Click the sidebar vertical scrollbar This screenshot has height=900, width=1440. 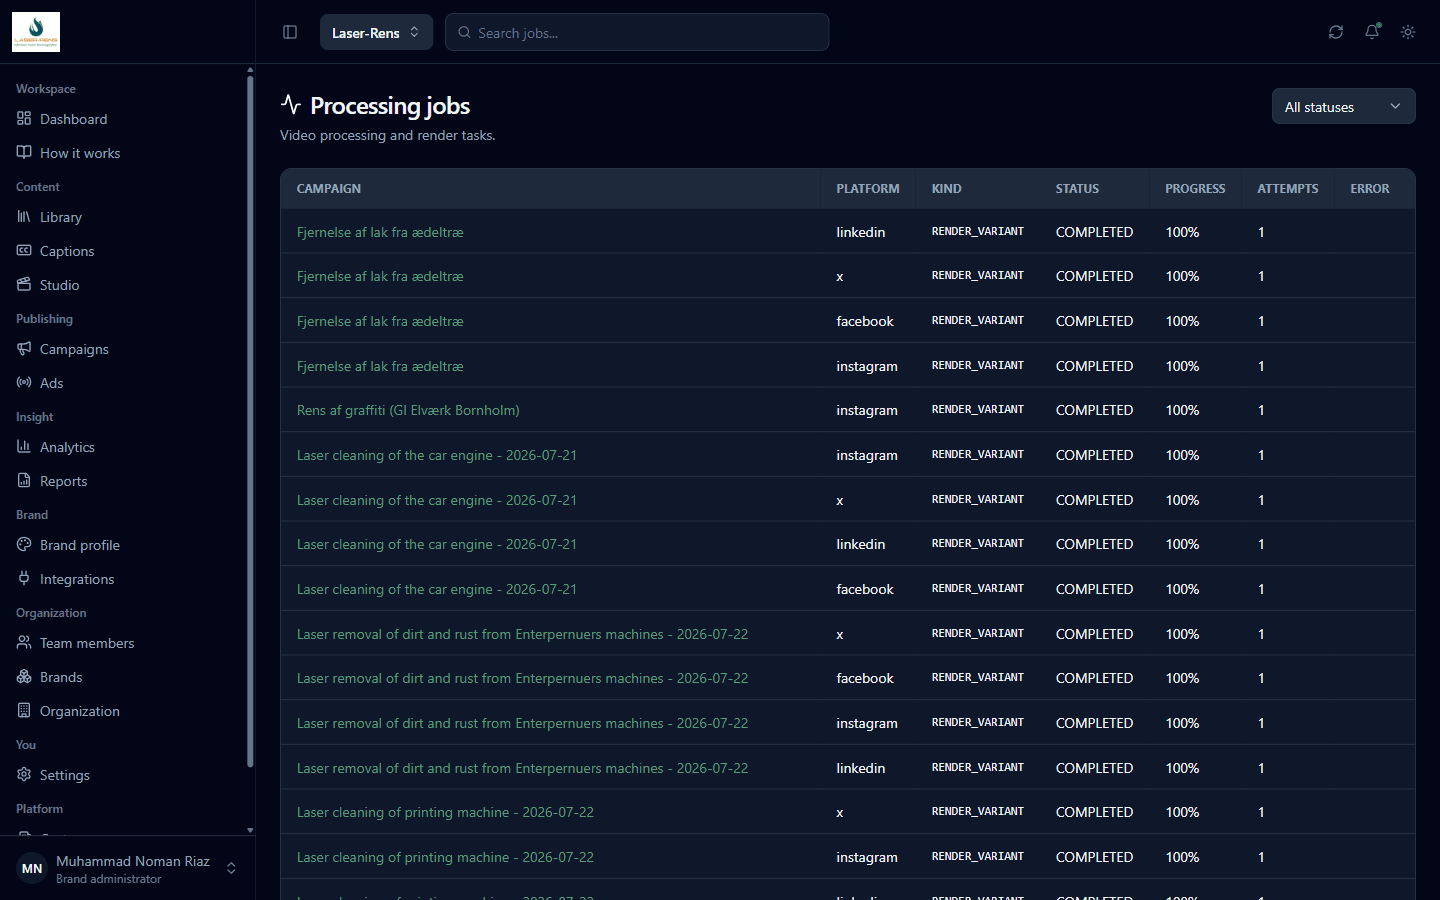250,420
